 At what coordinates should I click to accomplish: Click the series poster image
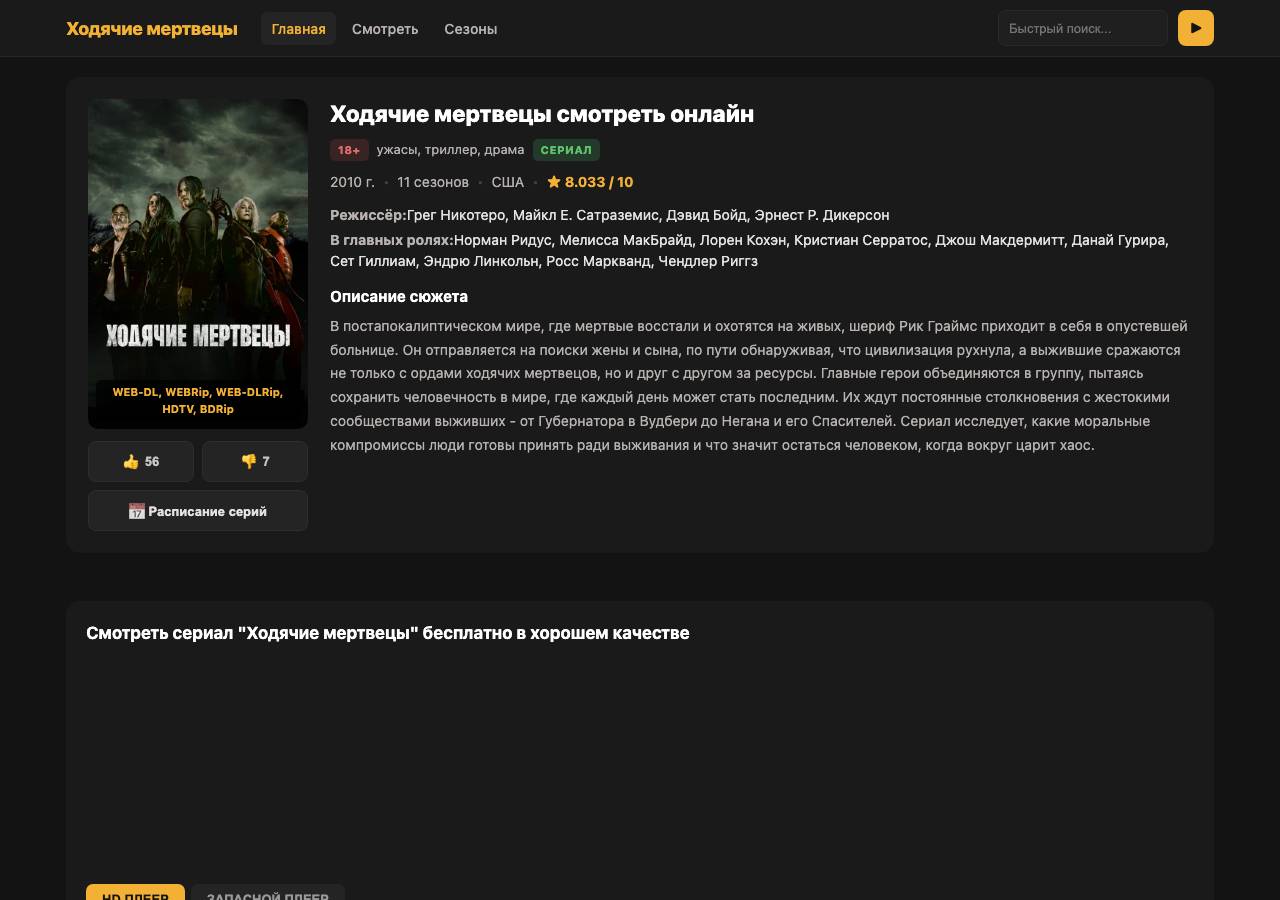(198, 264)
